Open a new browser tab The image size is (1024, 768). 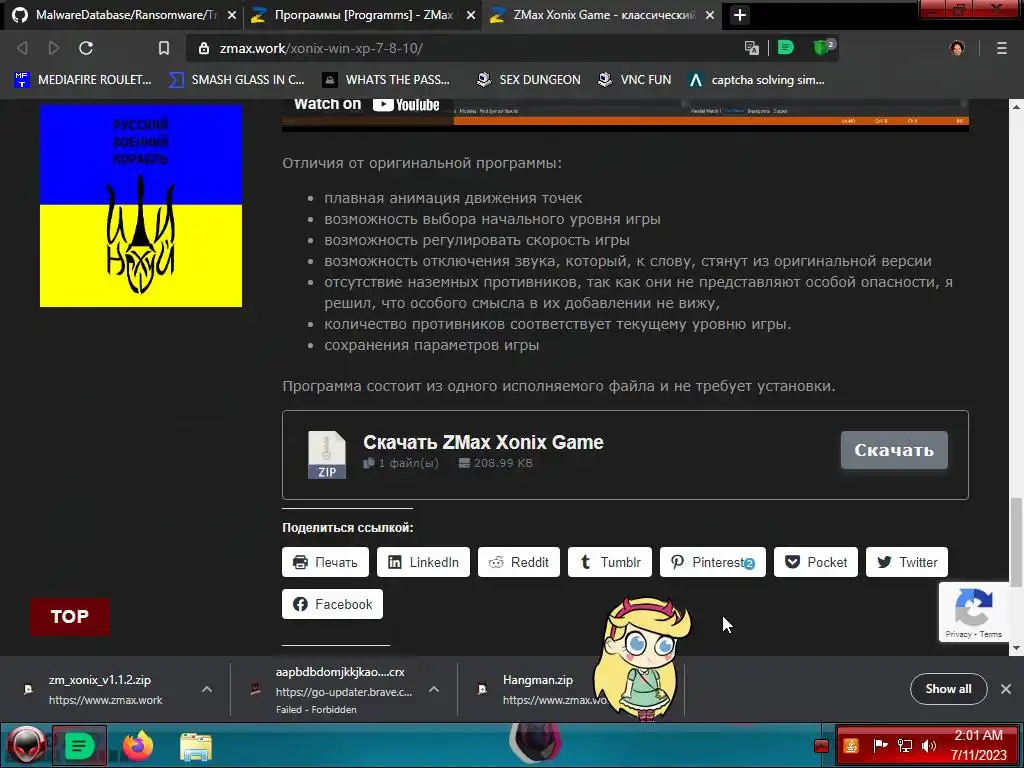tap(740, 15)
